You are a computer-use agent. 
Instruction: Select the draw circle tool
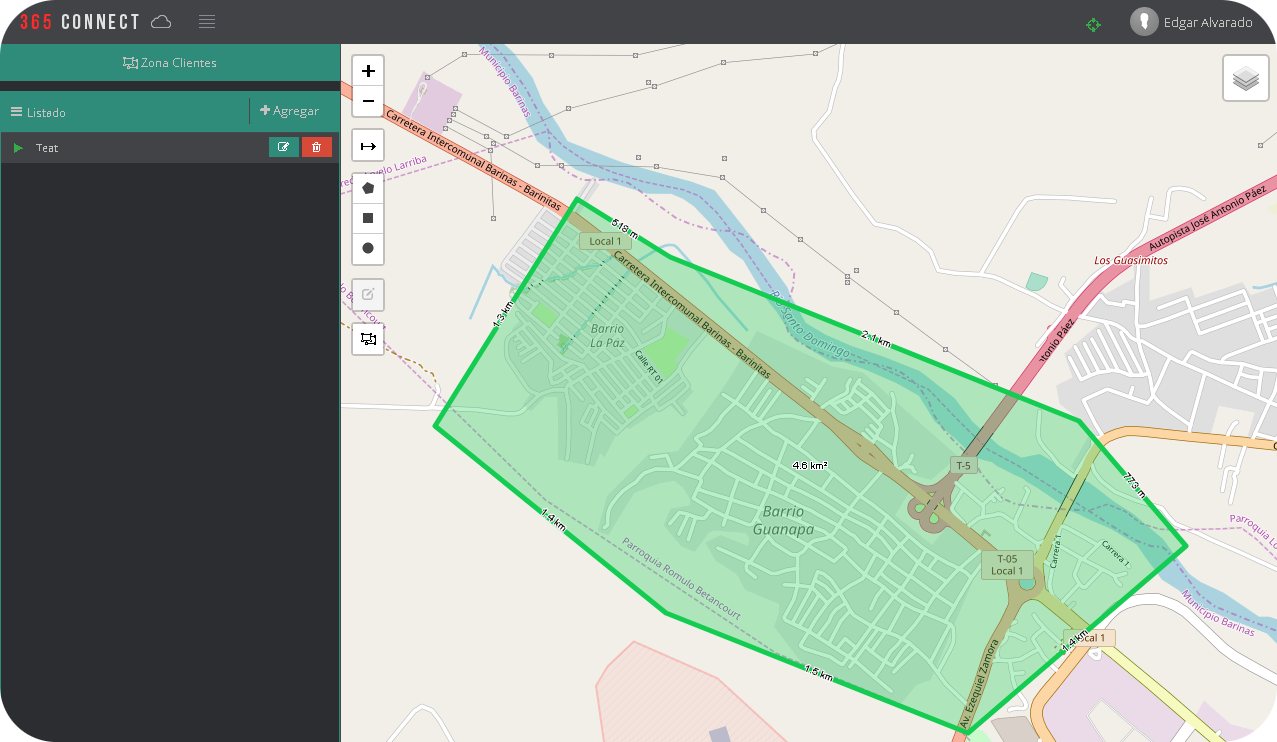click(368, 248)
